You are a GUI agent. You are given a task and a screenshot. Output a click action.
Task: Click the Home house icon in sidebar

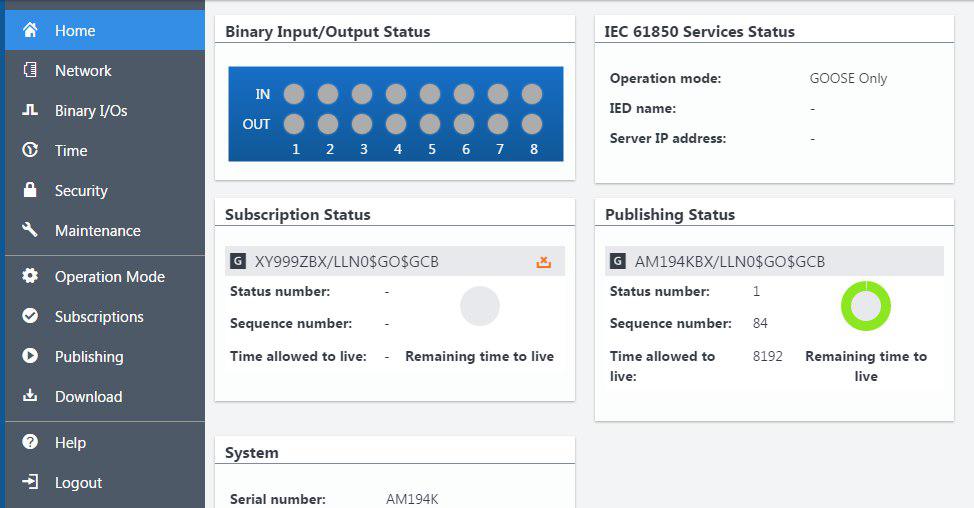30,30
